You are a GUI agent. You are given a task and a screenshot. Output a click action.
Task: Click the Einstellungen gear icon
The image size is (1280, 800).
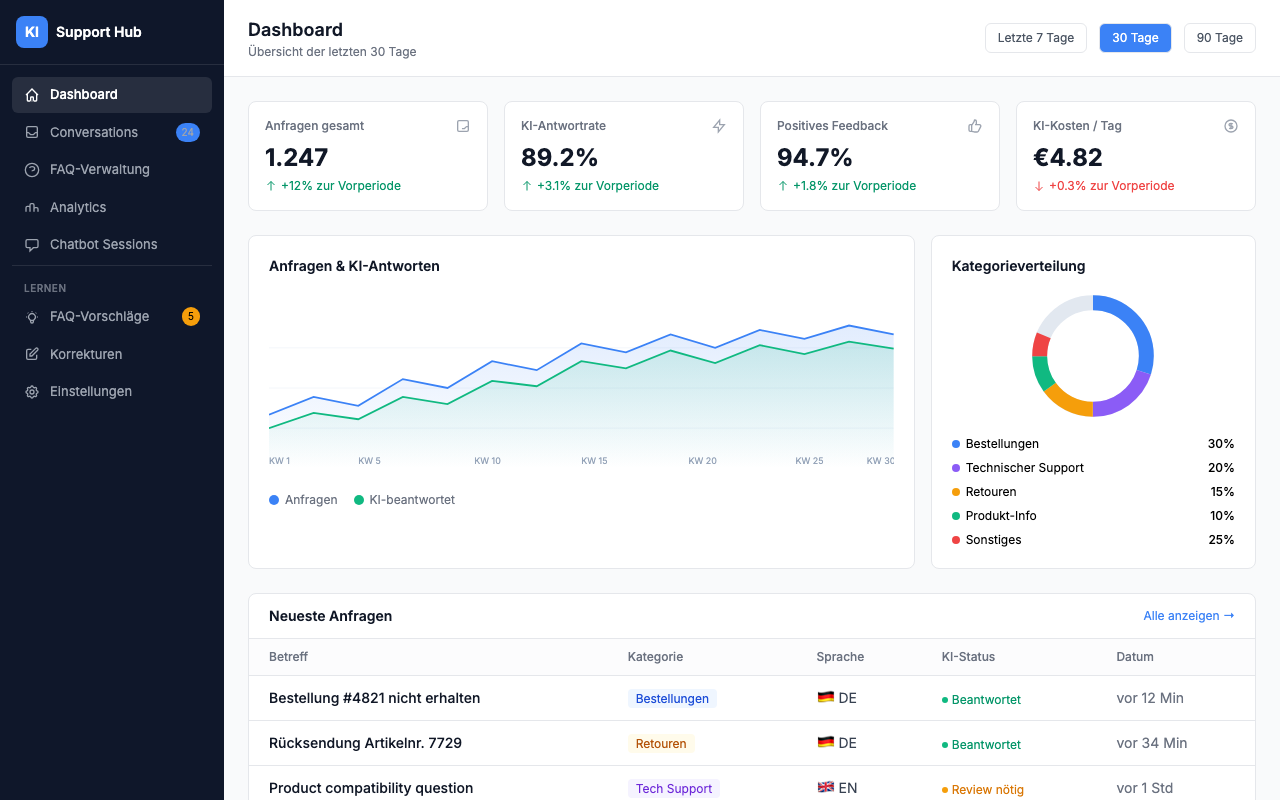(x=32, y=392)
